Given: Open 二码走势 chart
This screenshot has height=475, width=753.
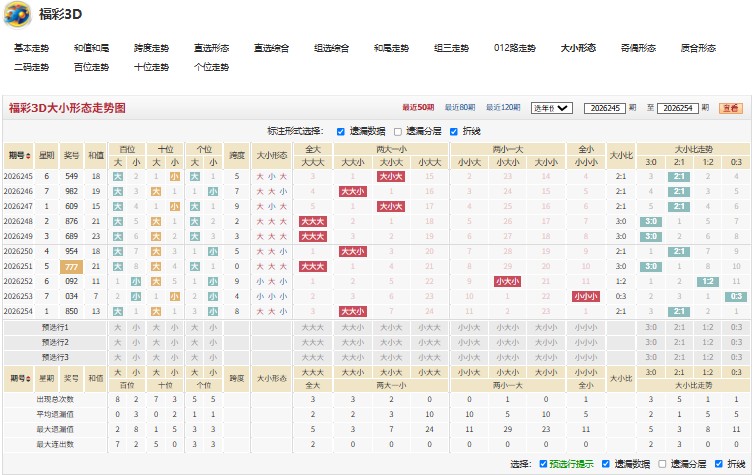Looking at the screenshot, I should [31, 67].
